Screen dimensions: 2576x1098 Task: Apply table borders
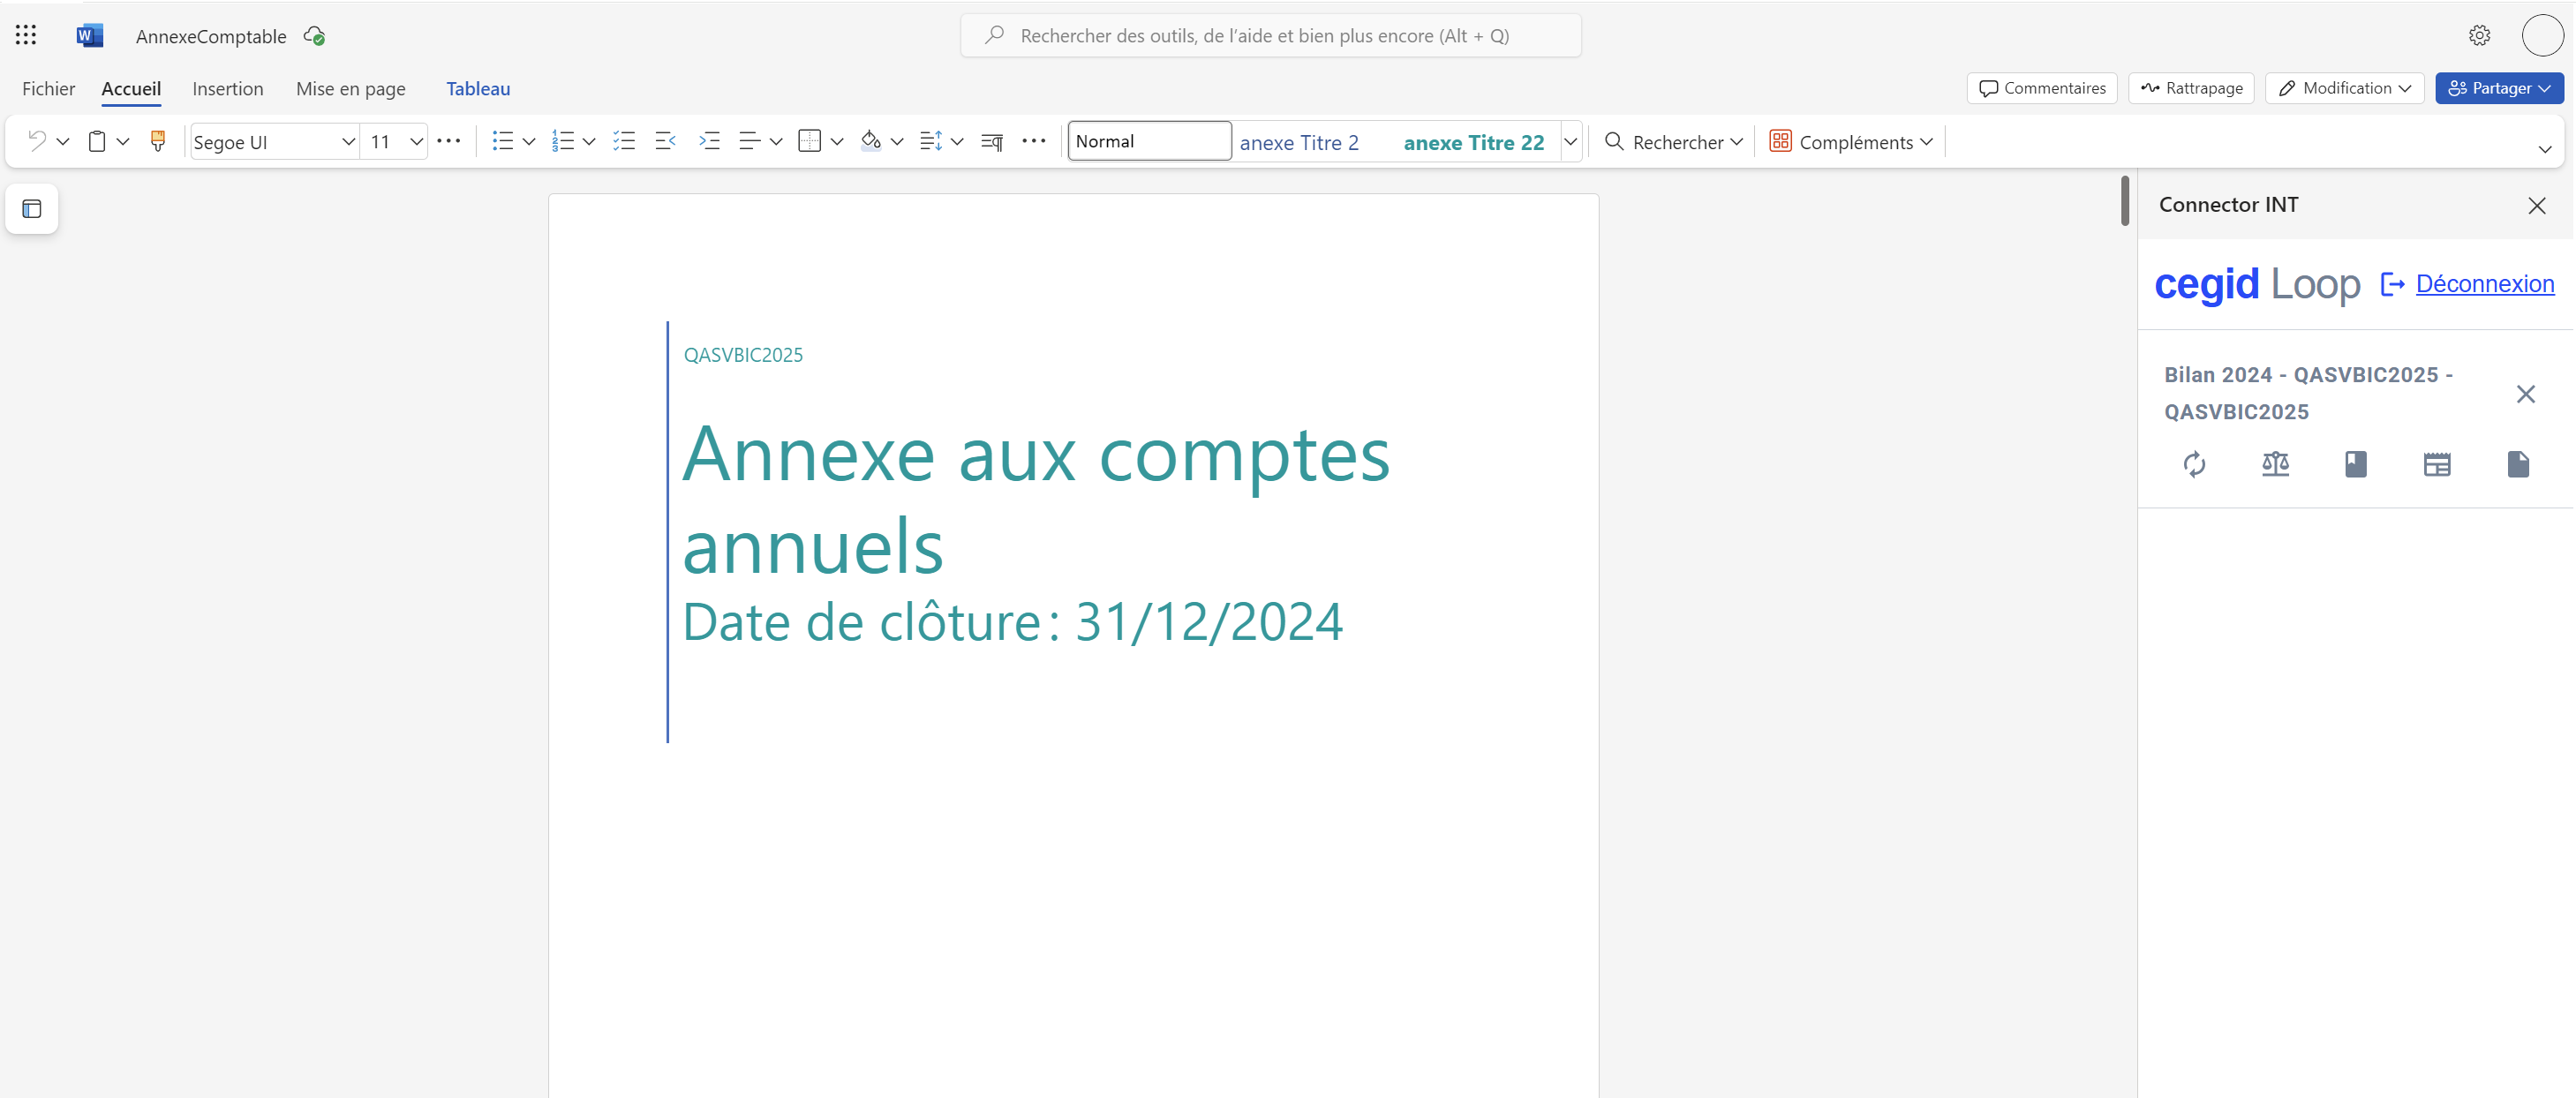point(810,141)
